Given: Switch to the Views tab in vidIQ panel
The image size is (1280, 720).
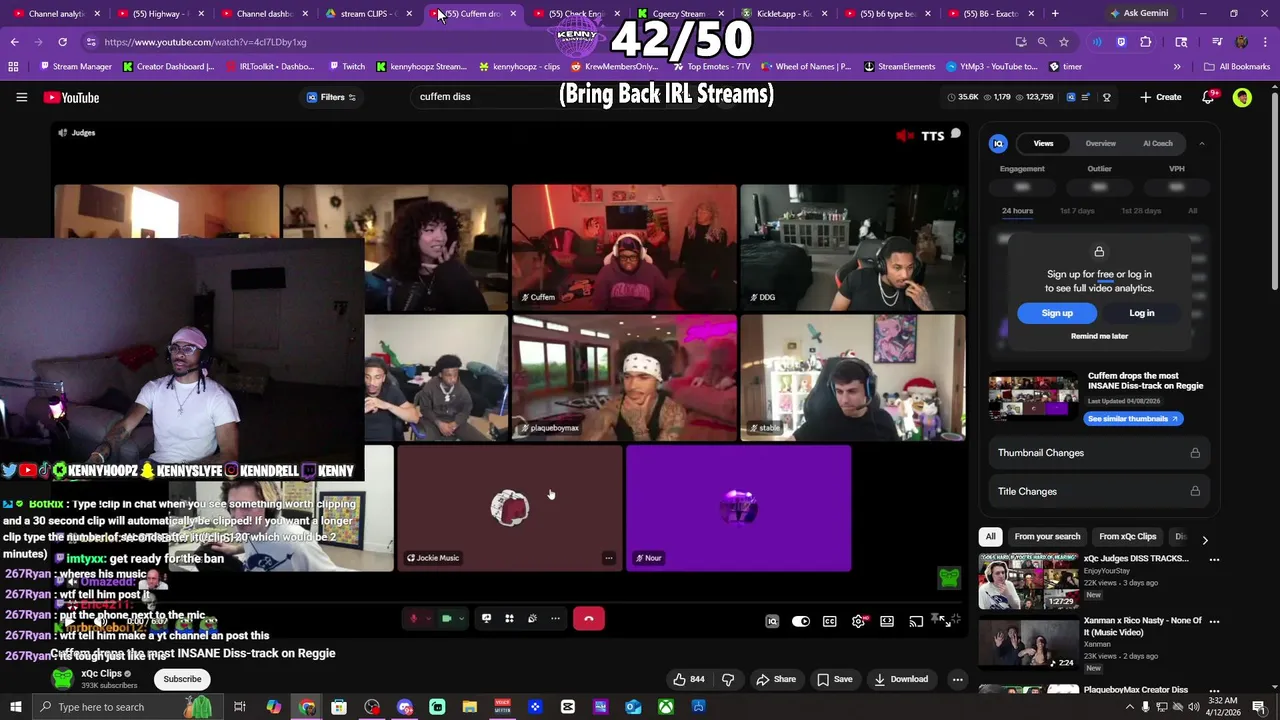Looking at the screenshot, I should pyautogui.click(x=1043, y=143).
